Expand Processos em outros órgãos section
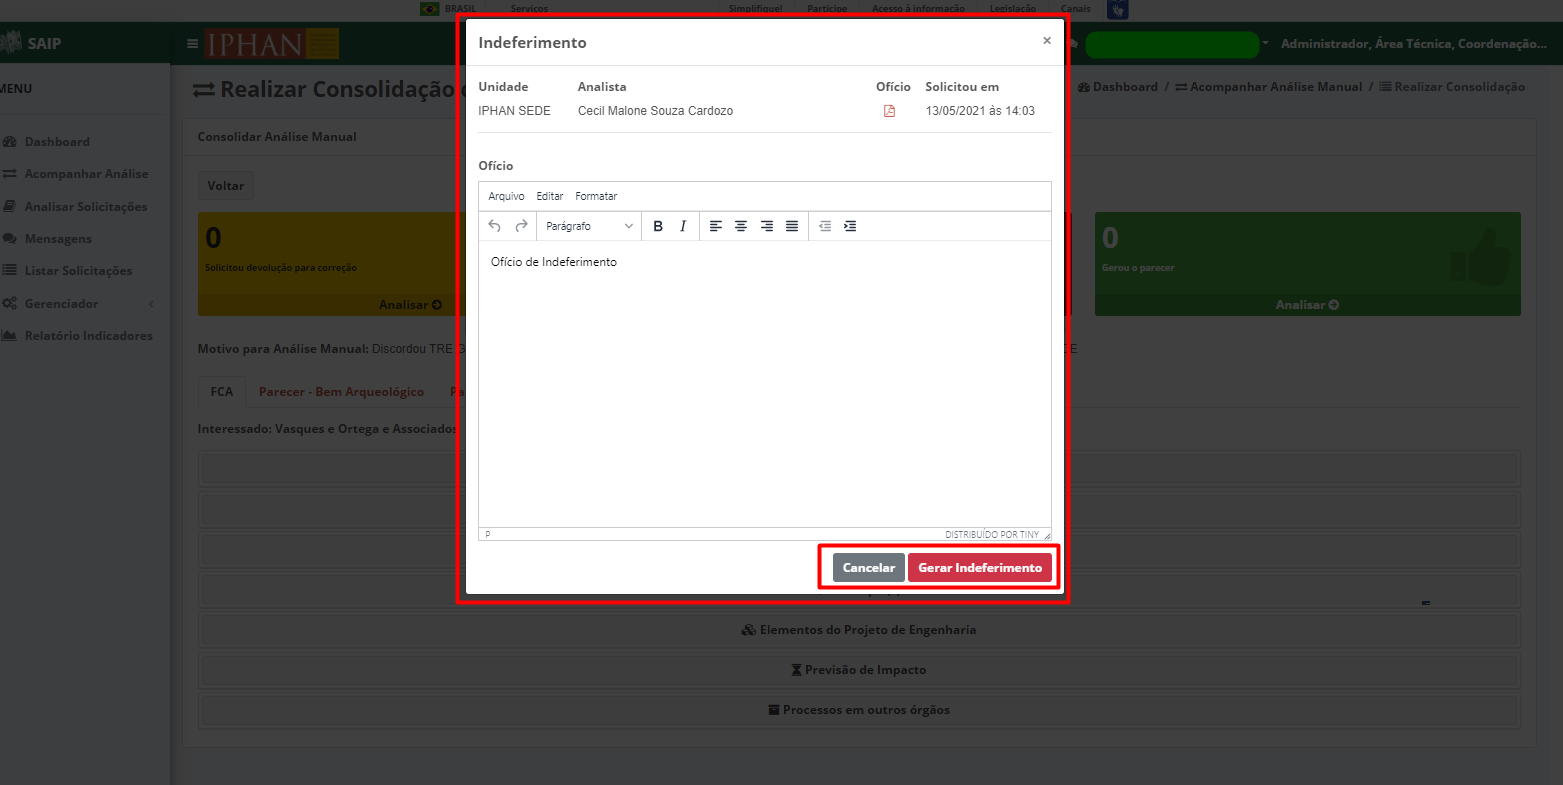Screen dimensions: 1563x785 click(x=859, y=710)
